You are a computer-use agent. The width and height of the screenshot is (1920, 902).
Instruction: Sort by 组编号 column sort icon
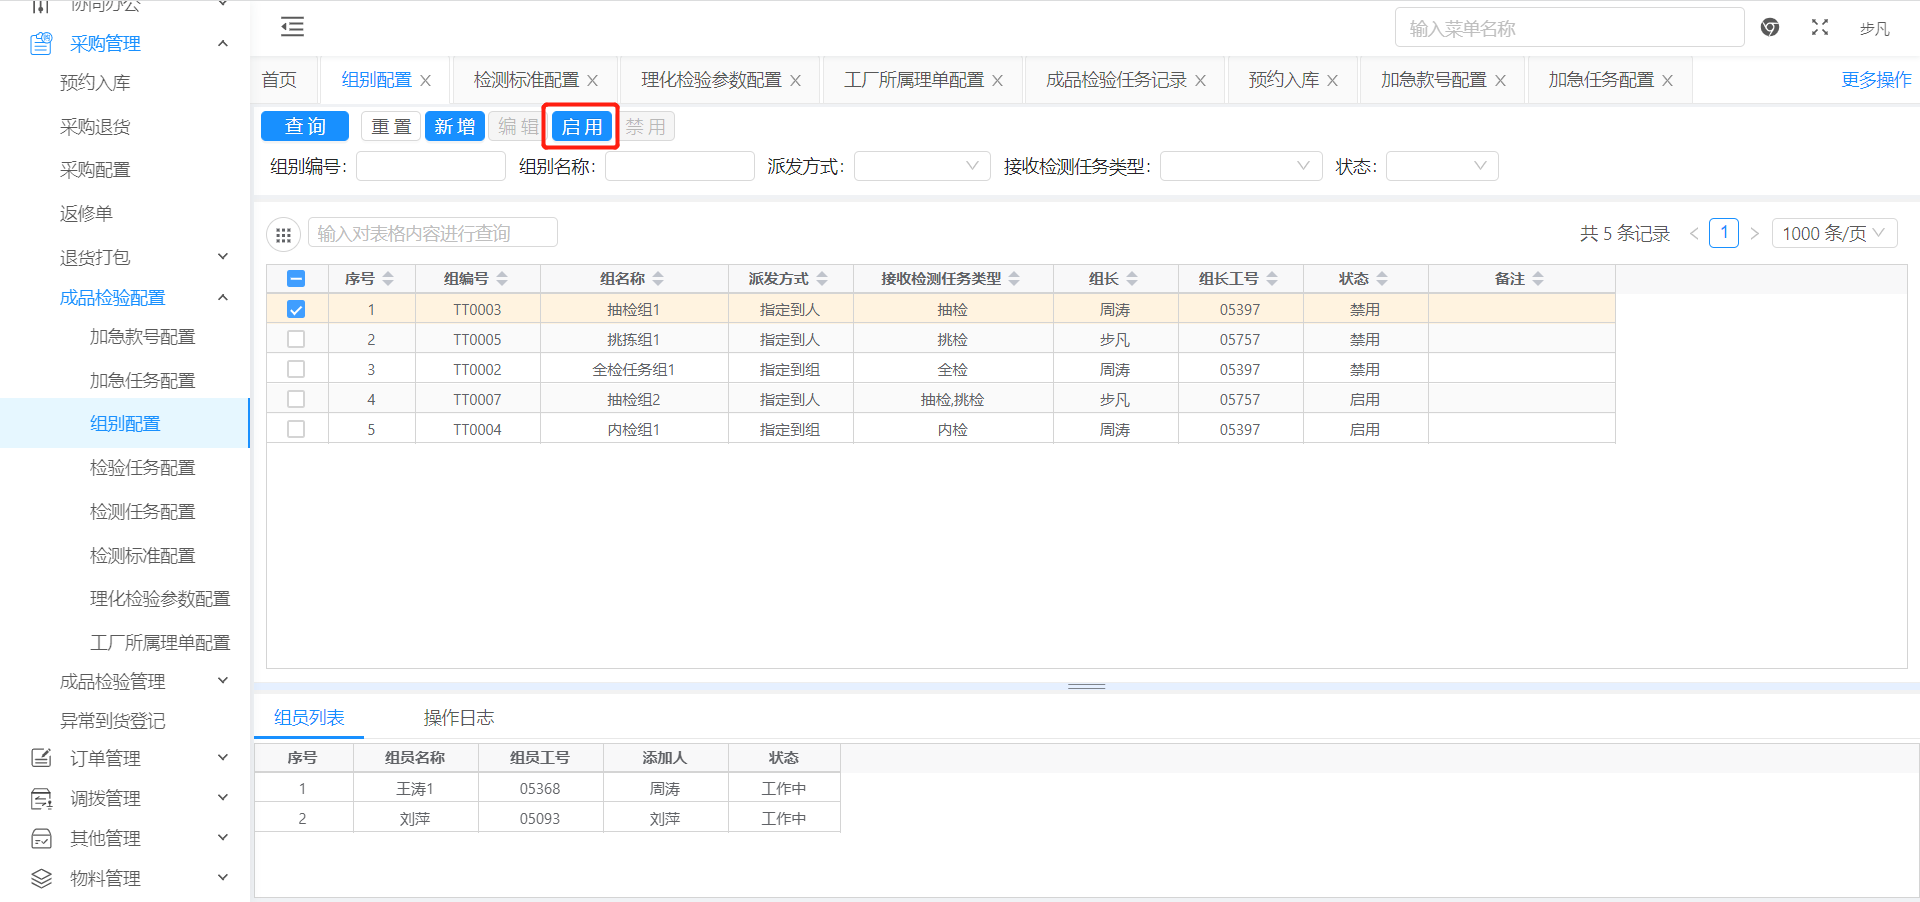tap(502, 279)
